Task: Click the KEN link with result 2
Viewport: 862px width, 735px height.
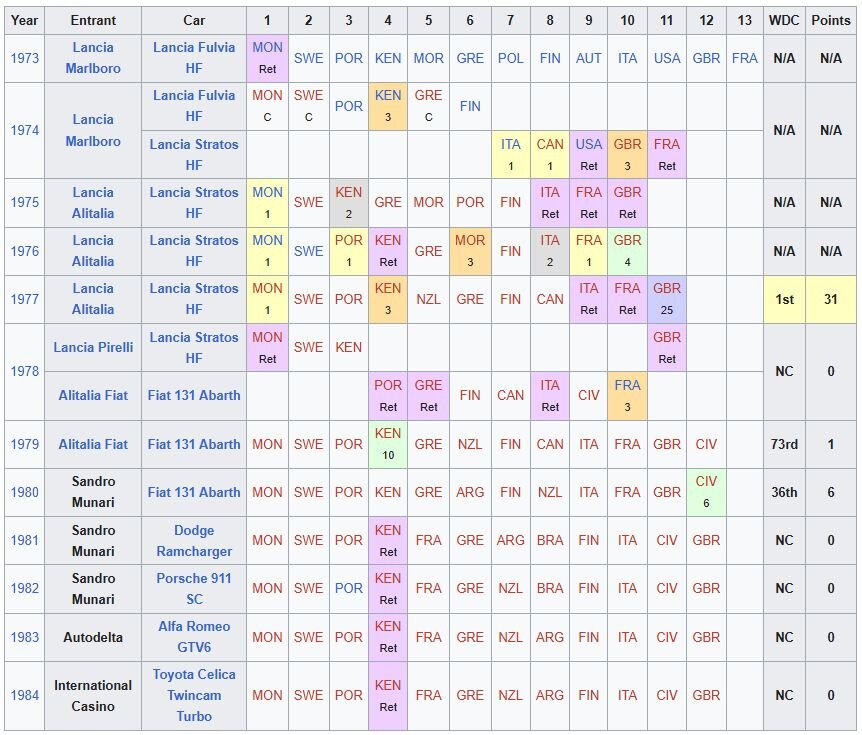Action: (x=349, y=192)
